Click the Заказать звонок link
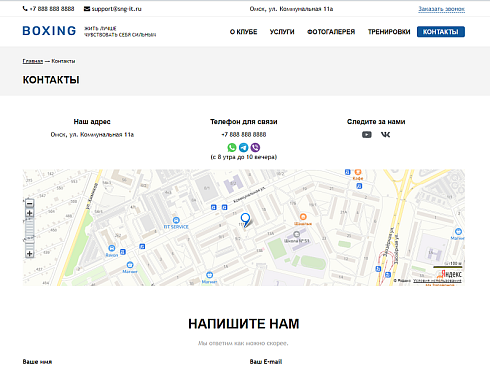Screen dimensions: 490x368 [441, 9]
